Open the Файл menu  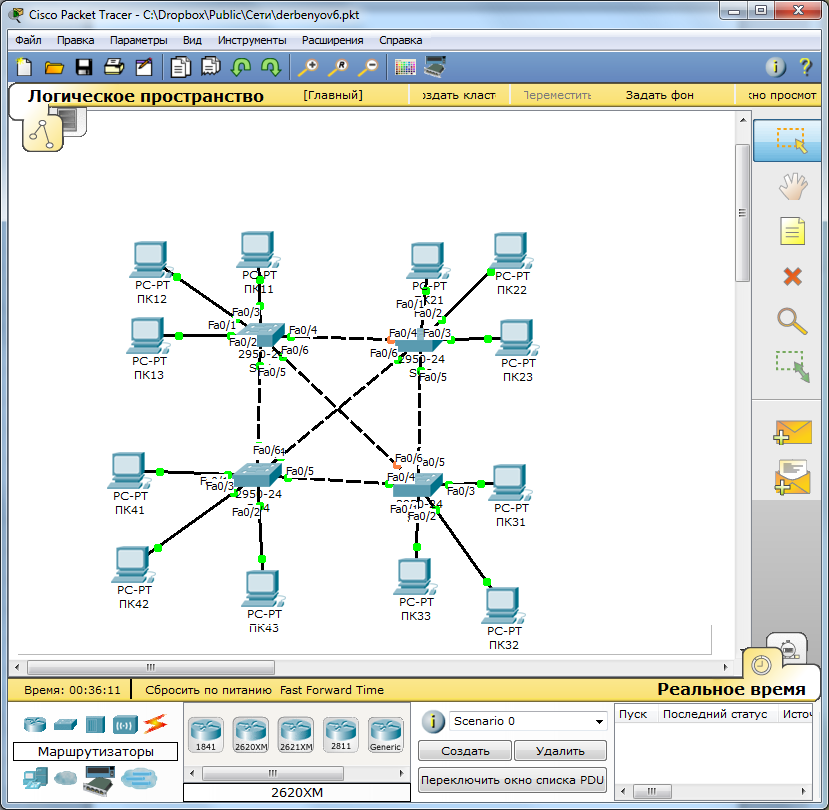[28, 40]
